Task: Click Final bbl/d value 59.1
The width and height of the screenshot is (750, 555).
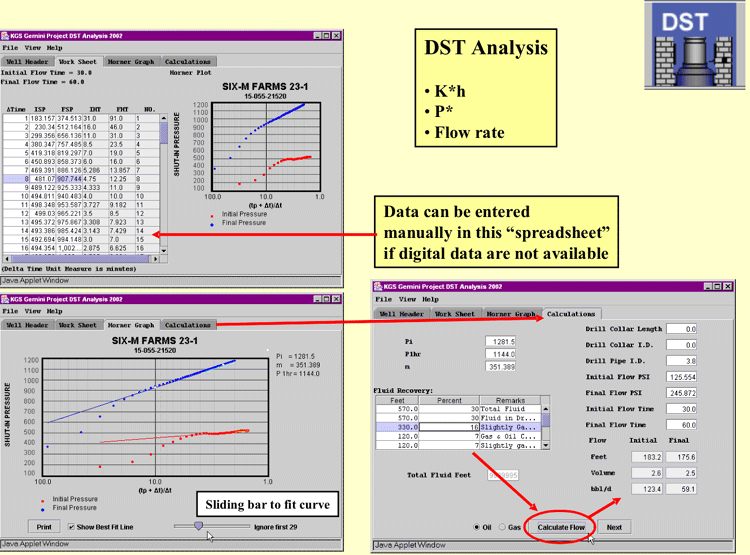Action: pos(681,489)
